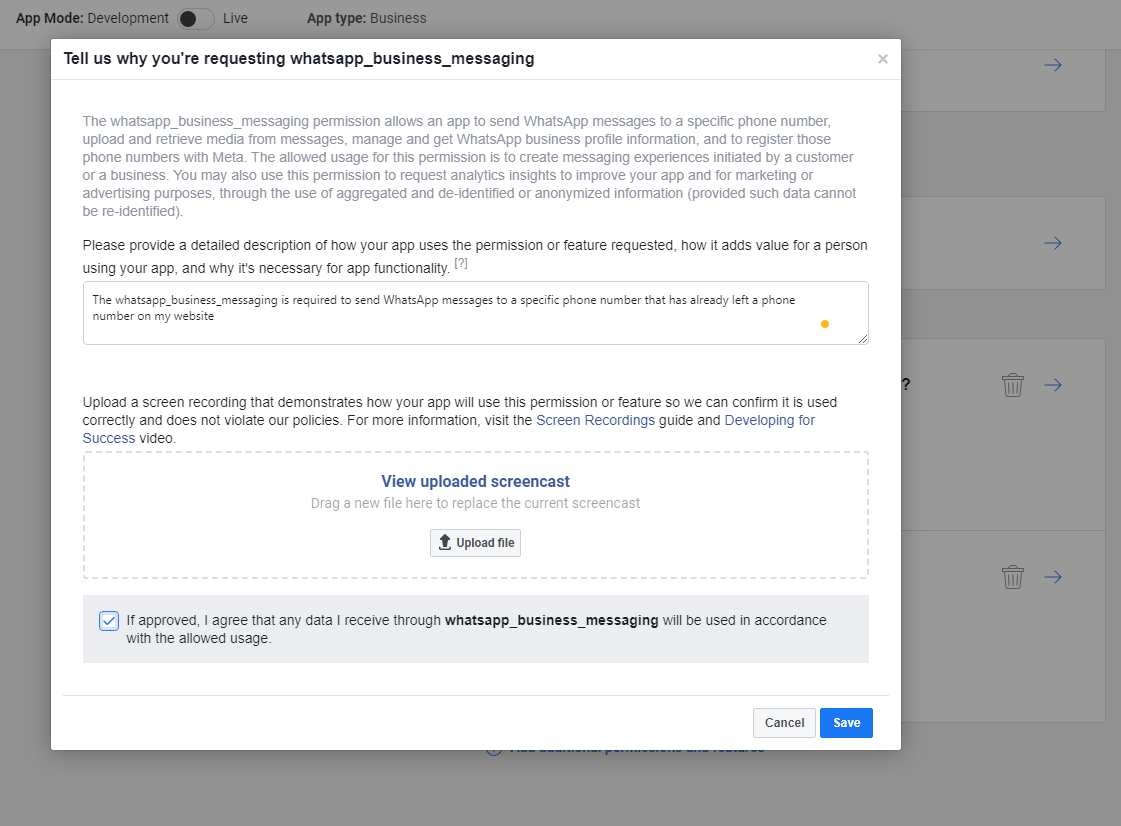Viewport: 1121px width, 826px height.
Task: Click the lowest trash icon on the background page
Action: (1012, 576)
